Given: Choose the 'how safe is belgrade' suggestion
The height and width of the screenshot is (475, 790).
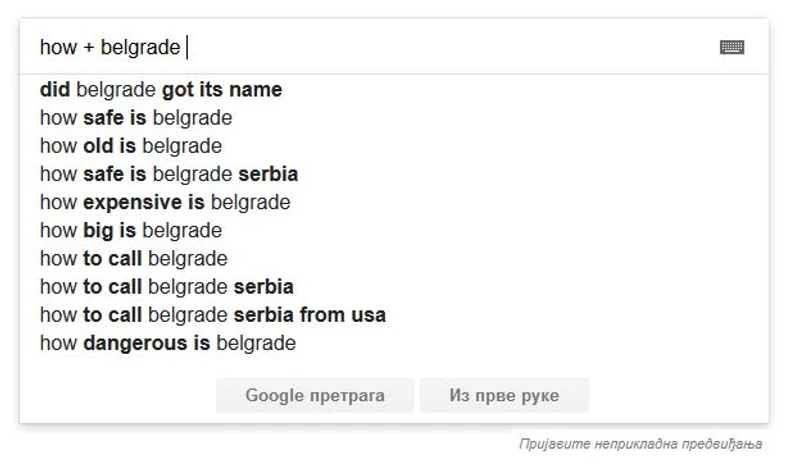Looking at the screenshot, I should [136, 118].
